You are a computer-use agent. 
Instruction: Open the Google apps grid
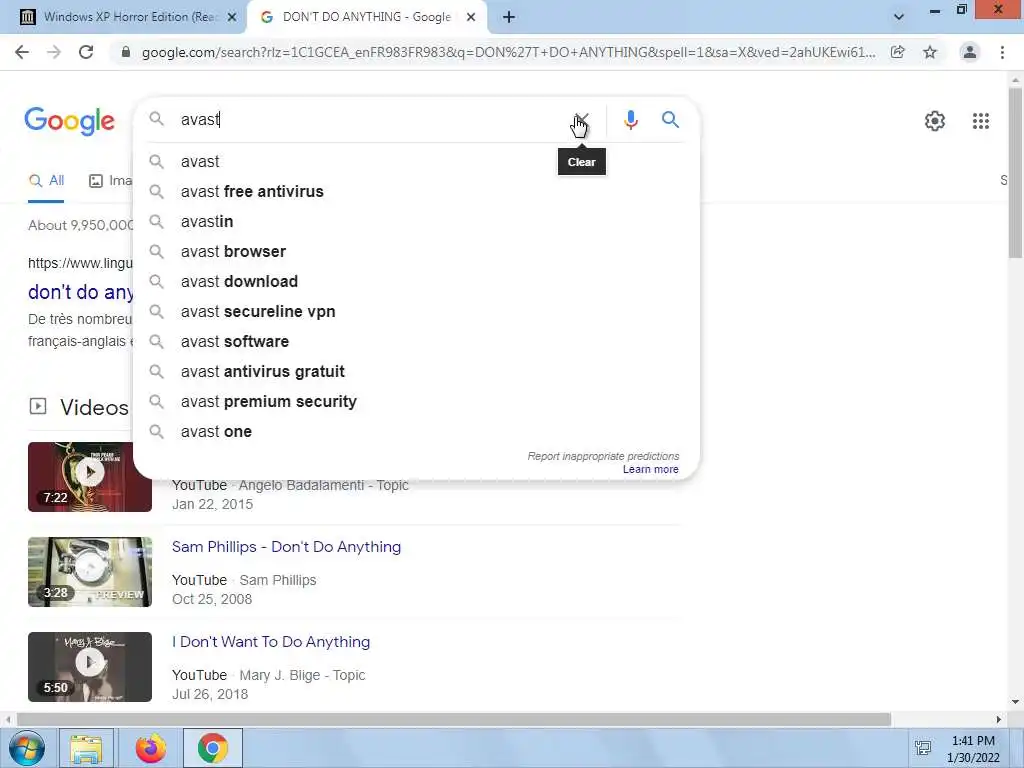coord(980,121)
